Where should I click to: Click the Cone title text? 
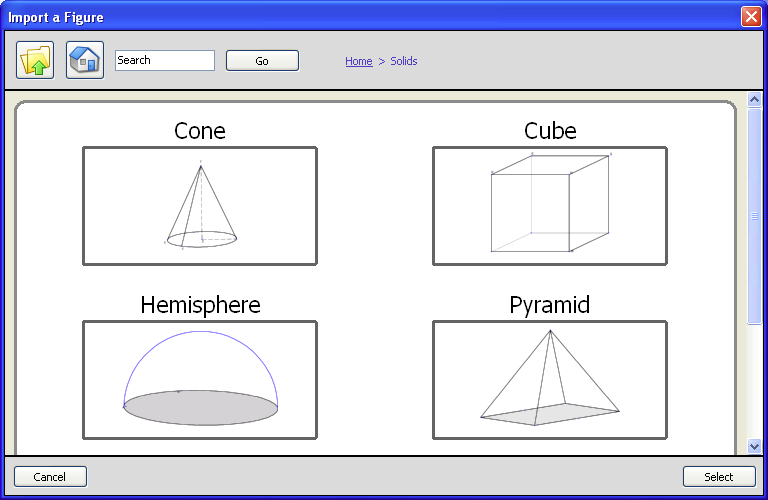click(x=200, y=131)
